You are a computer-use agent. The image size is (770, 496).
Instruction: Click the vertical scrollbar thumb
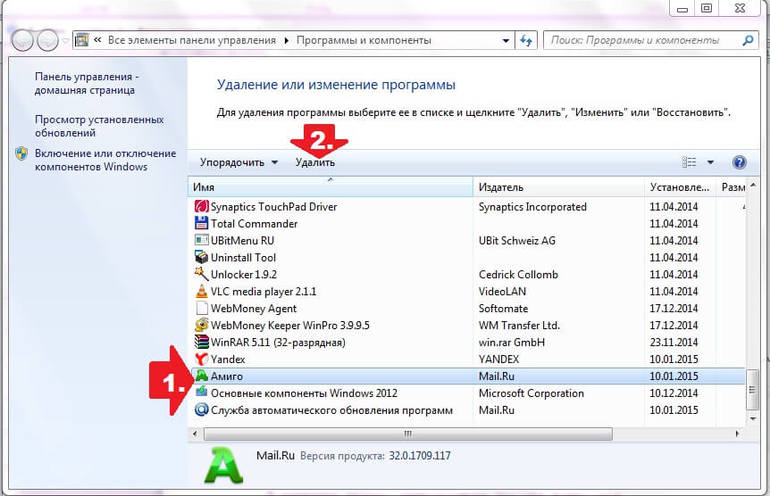click(752, 389)
